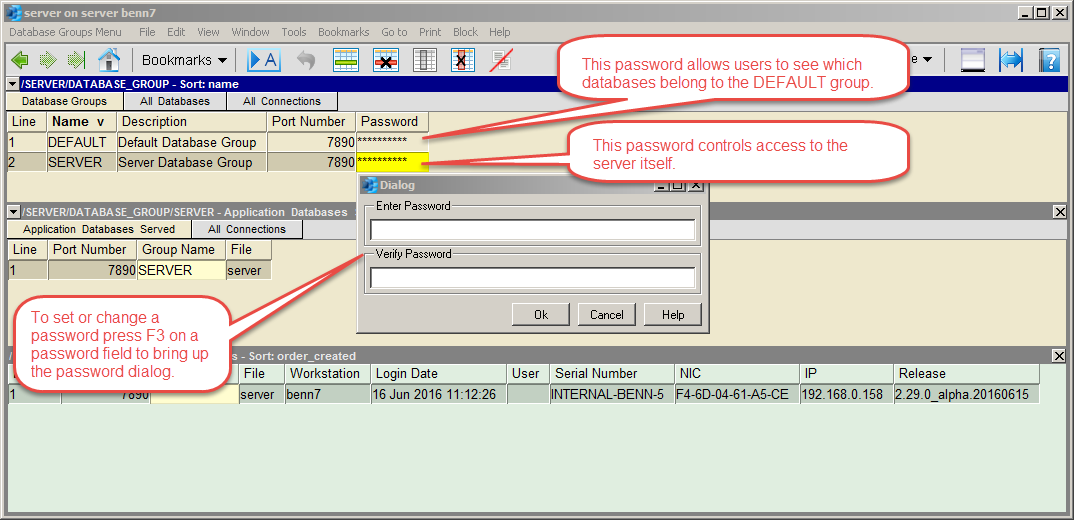Select the highlighted SERVER password cell
Viewport: 1074px width, 520px height.
[x=392, y=162]
